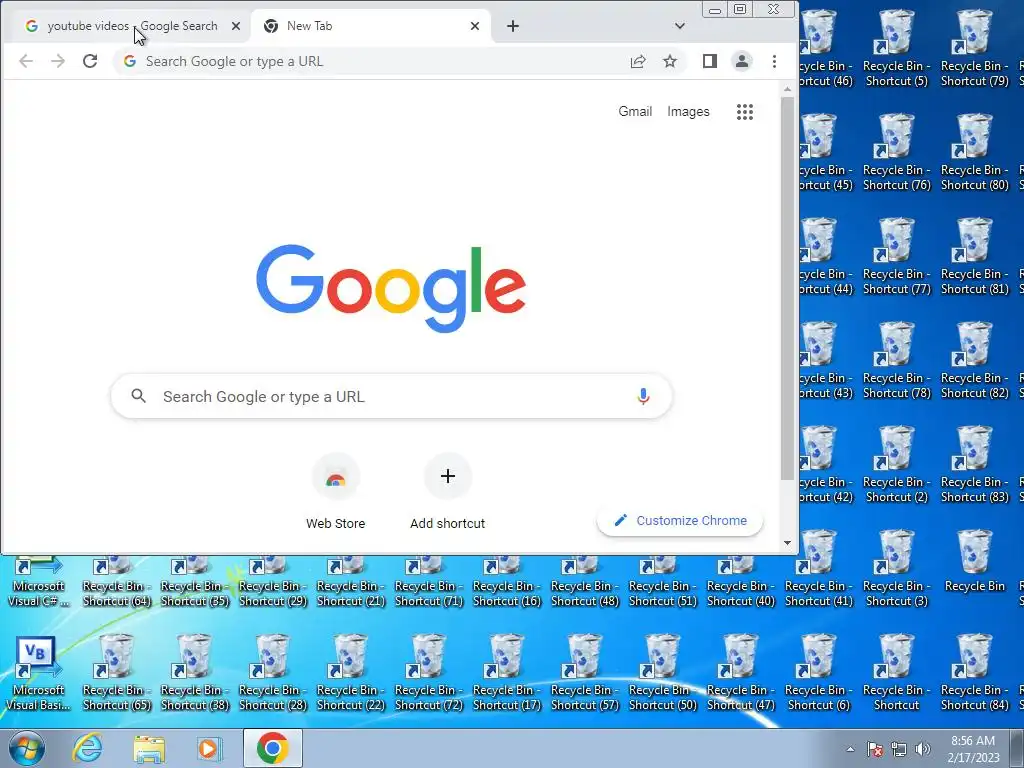The height and width of the screenshot is (768, 1024).
Task: Open Chrome's three-dot menu
Action: [x=775, y=61]
